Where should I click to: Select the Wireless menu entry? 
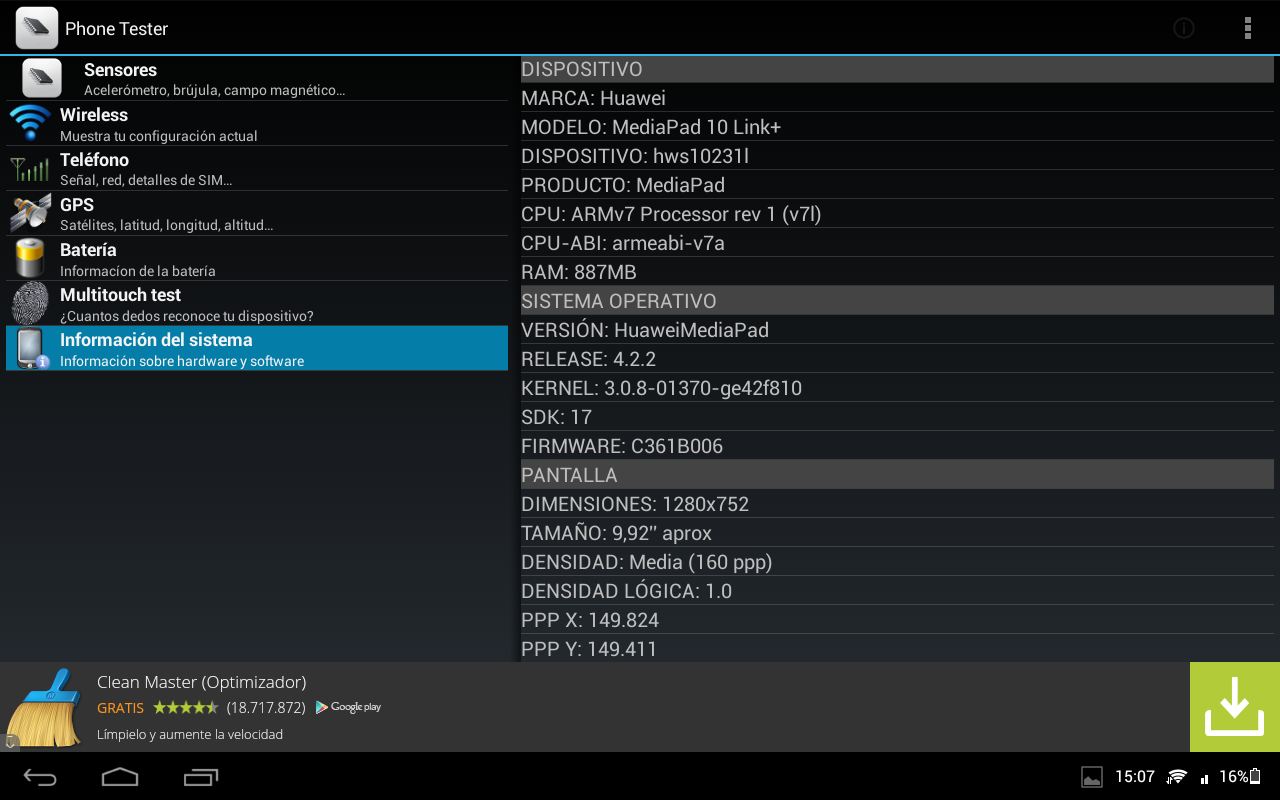point(257,124)
